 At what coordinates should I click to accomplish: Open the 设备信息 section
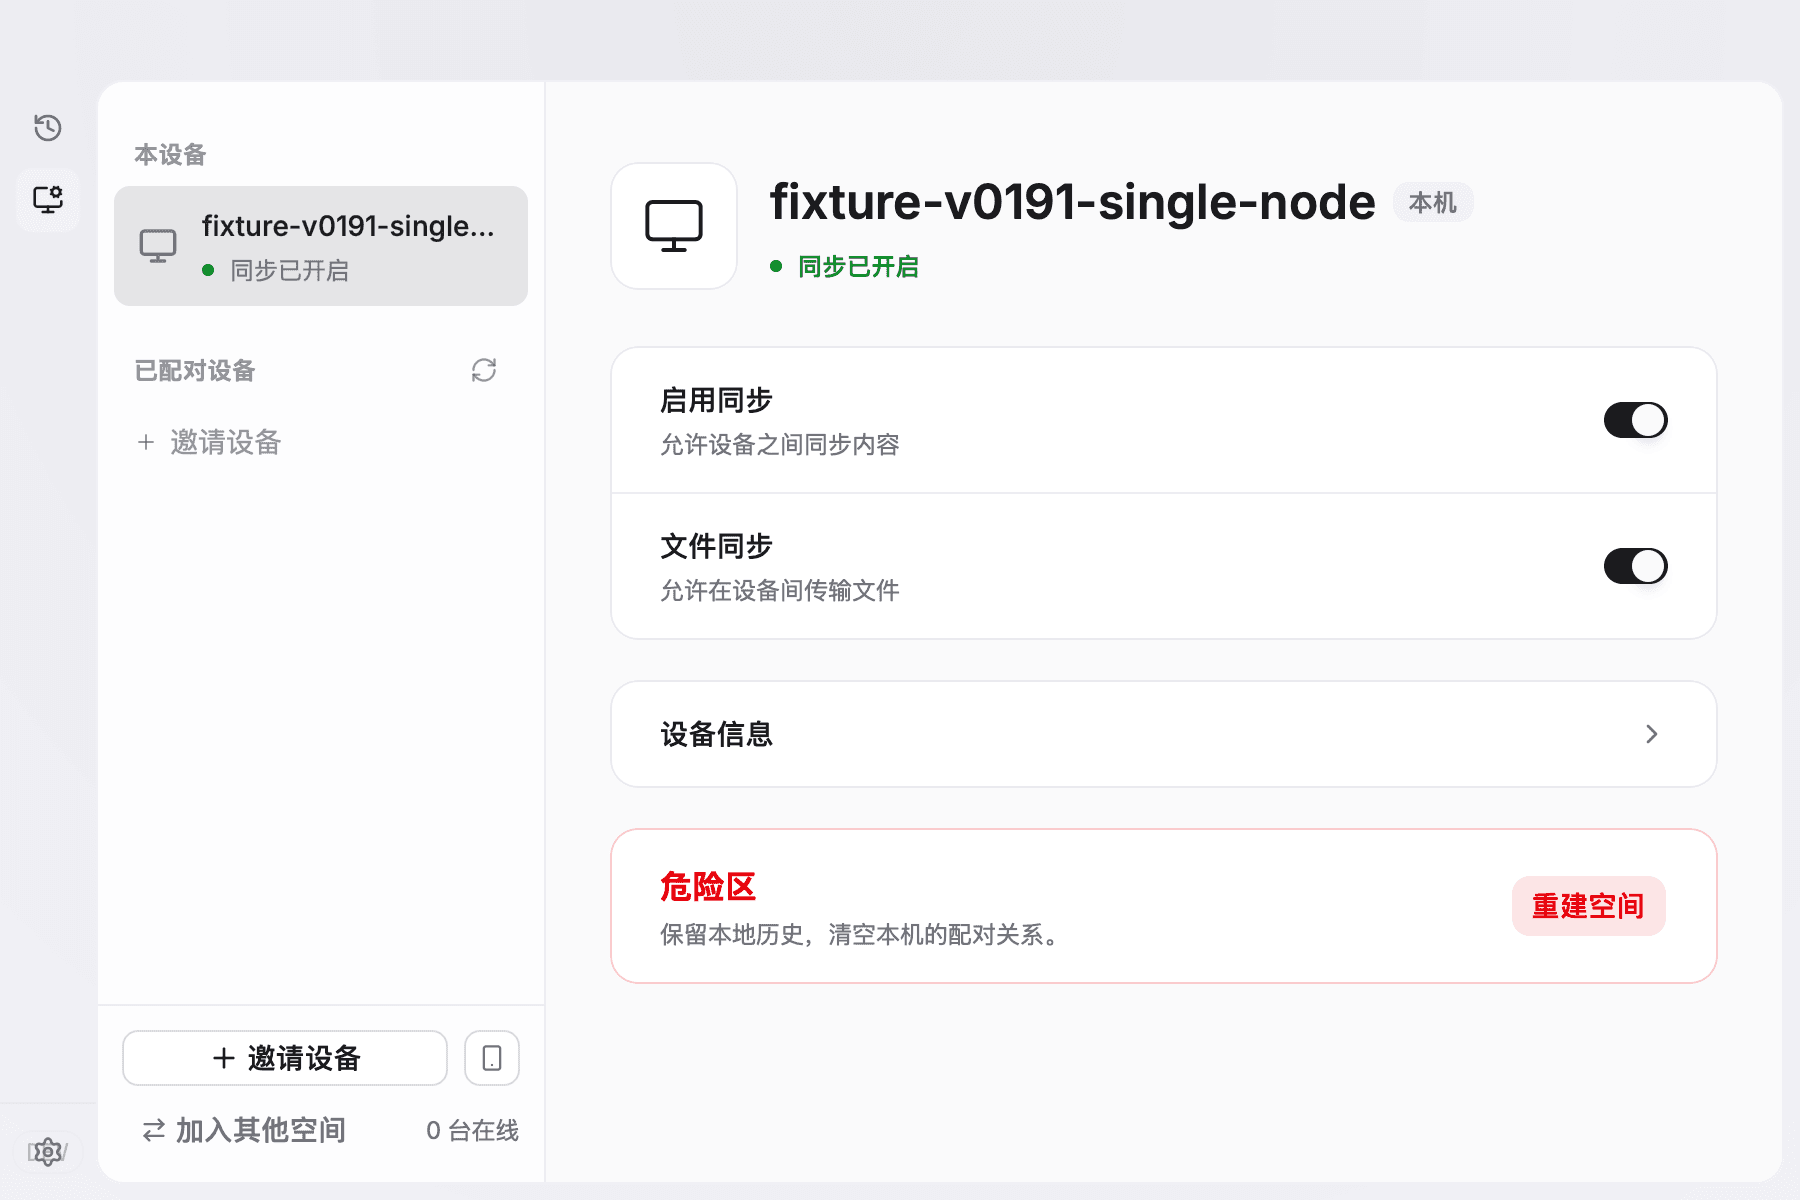1164,734
